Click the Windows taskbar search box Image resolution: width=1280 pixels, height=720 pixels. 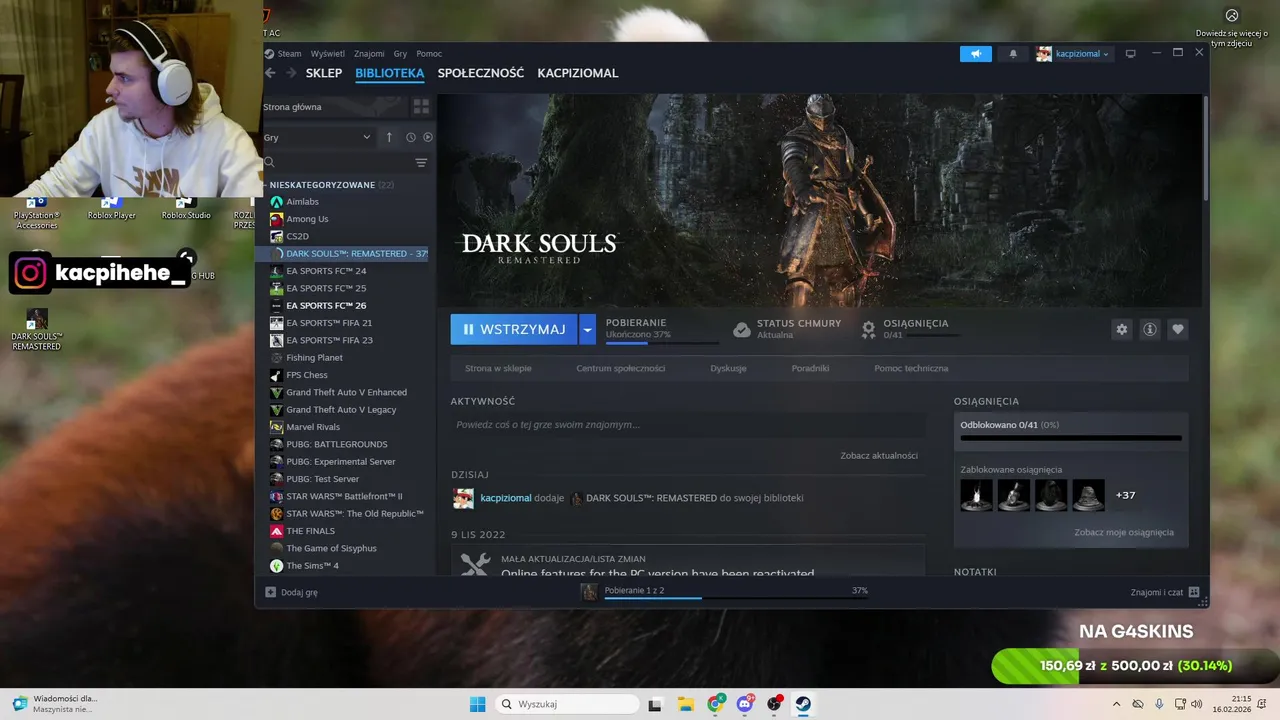(x=568, y=704)
